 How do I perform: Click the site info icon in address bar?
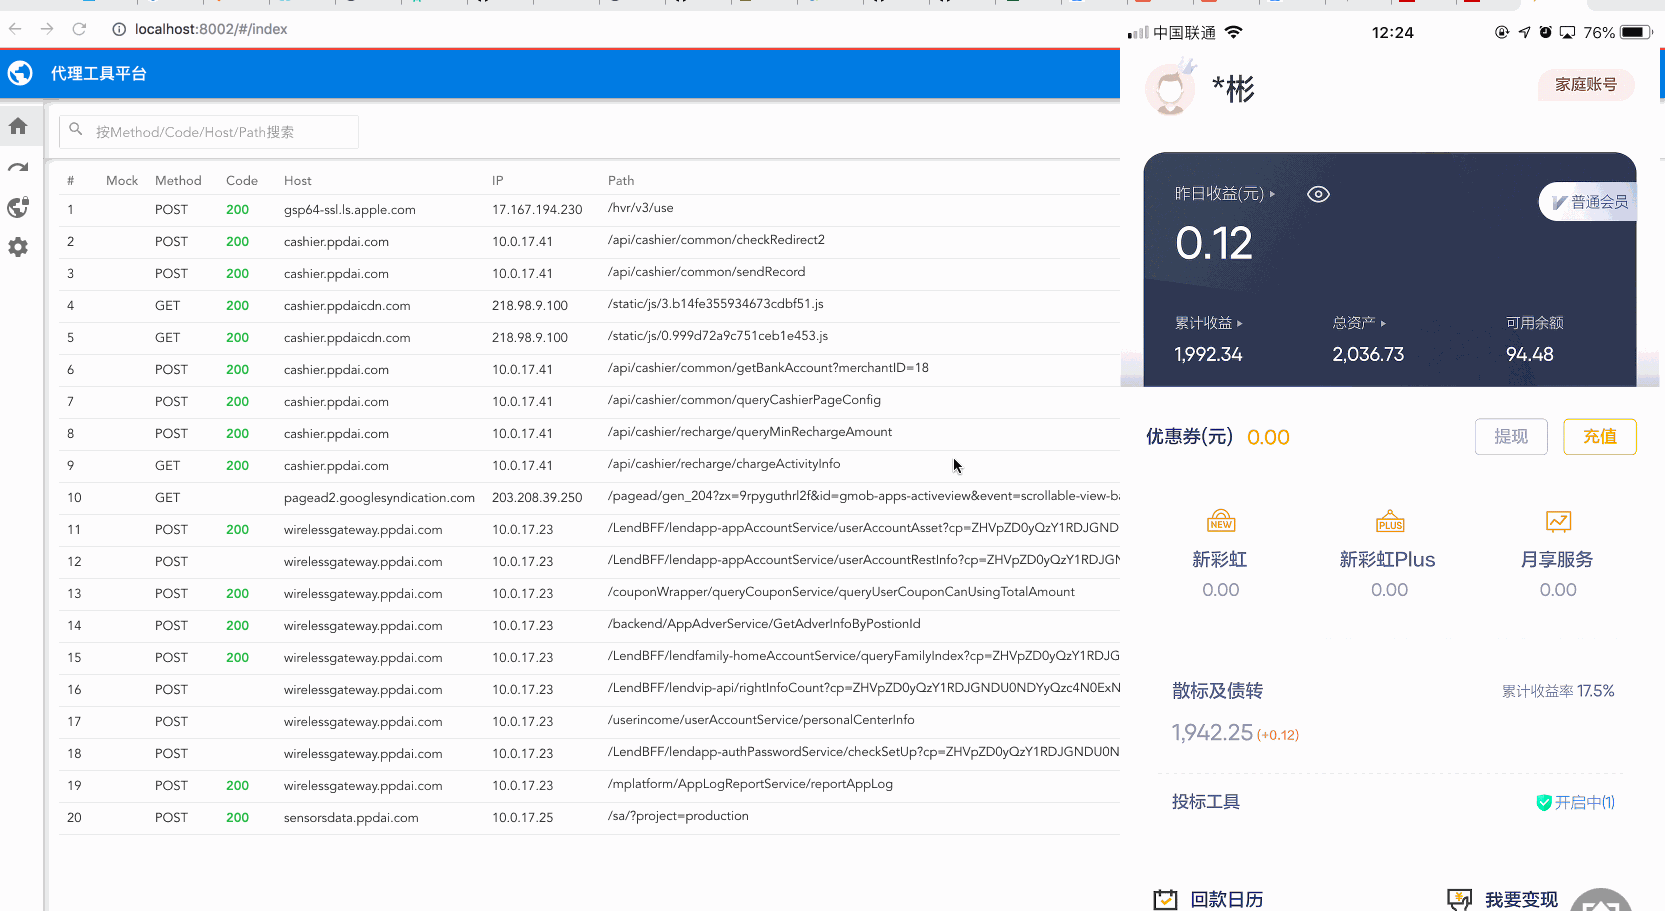(x=119, y=29)
